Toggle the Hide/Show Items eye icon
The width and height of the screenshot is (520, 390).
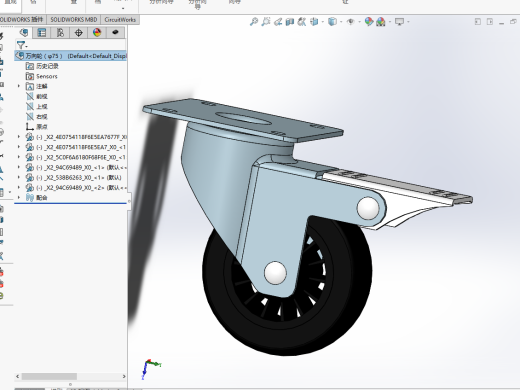tap(350, 22)
